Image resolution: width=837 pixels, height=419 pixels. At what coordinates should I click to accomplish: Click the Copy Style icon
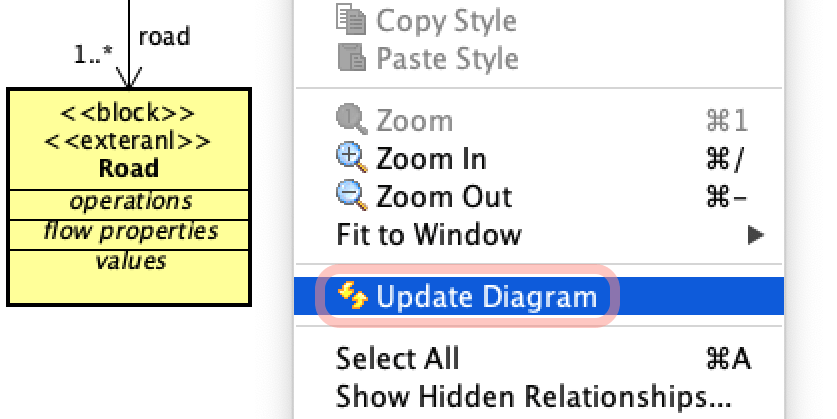click(x=351, y=19)
